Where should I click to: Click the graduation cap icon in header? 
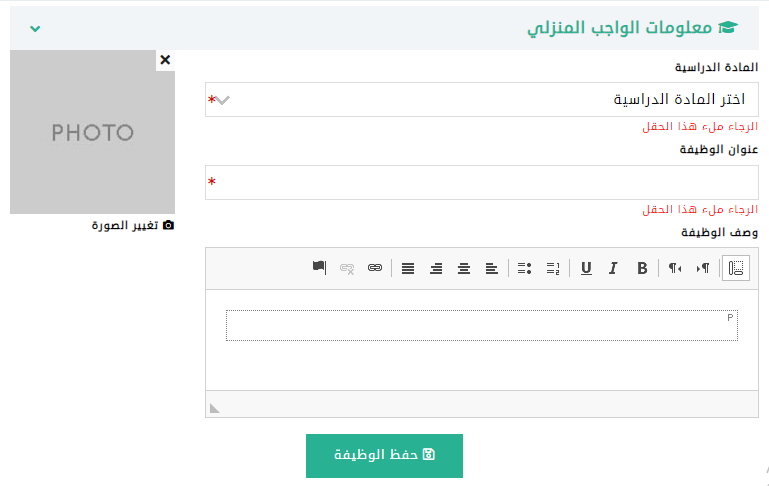728,27
